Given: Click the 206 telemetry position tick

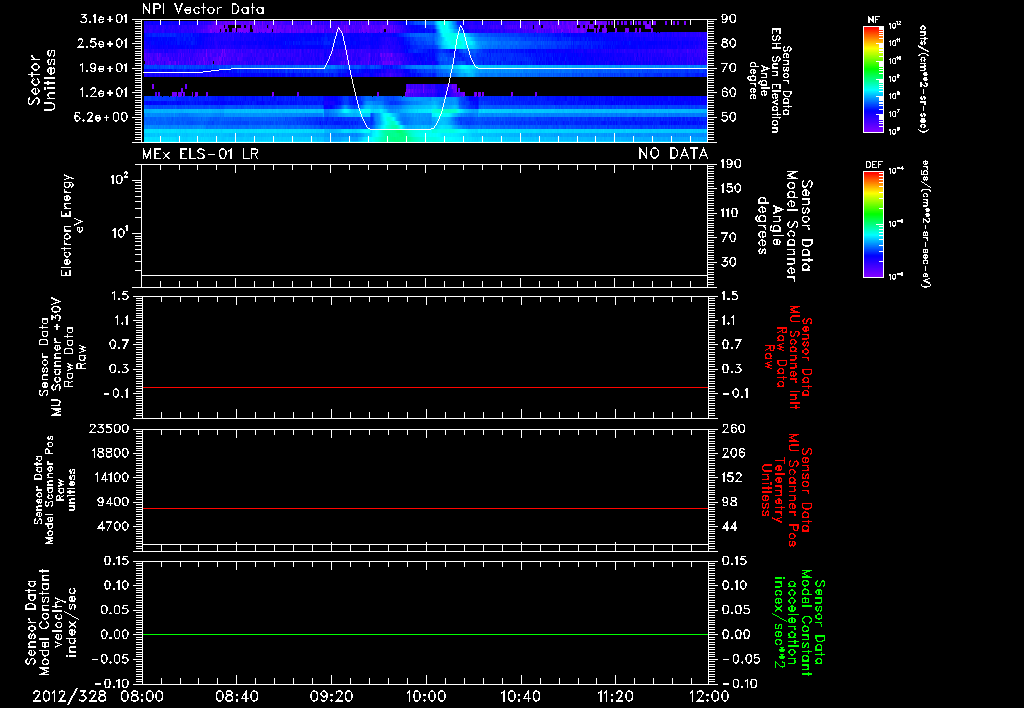Looking at the screenshot, I should pyautogui.click(x=733, y=453).
